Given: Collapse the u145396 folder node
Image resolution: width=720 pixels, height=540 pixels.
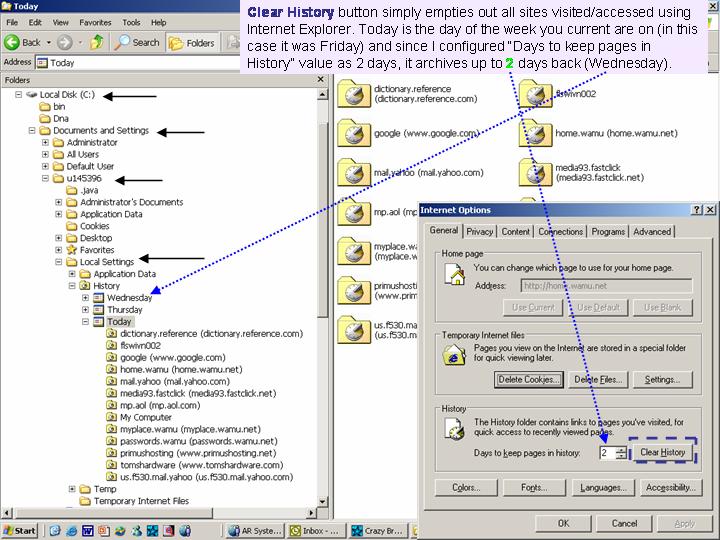Looking at the screenshot, I should (x=45, y=178).
